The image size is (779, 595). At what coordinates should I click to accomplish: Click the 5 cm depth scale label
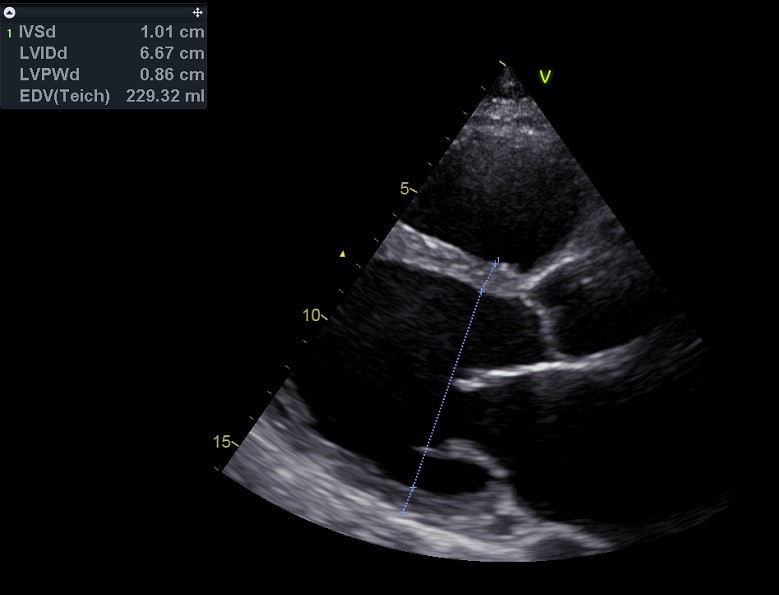(405, 189)
